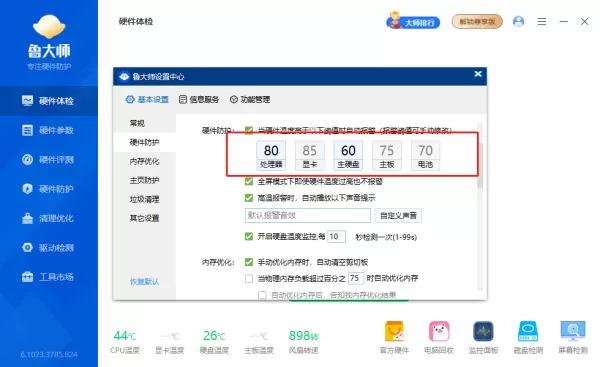
Task: Open 硬件防护 in the left sidebar
Action: (49, 189)
